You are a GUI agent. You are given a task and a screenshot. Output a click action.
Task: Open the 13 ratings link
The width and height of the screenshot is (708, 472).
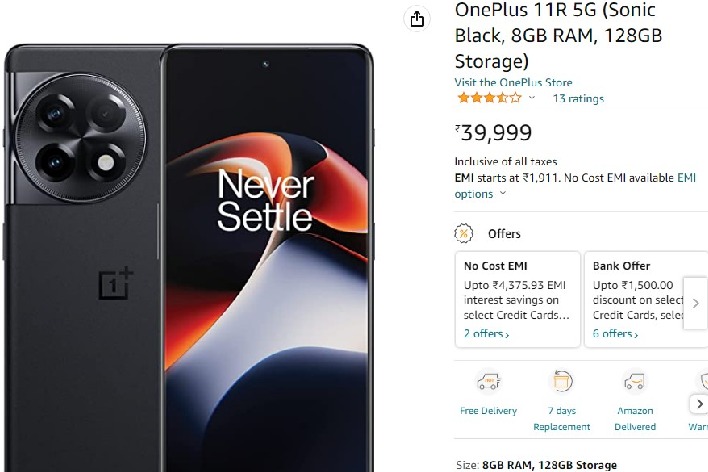pos(578,98)
